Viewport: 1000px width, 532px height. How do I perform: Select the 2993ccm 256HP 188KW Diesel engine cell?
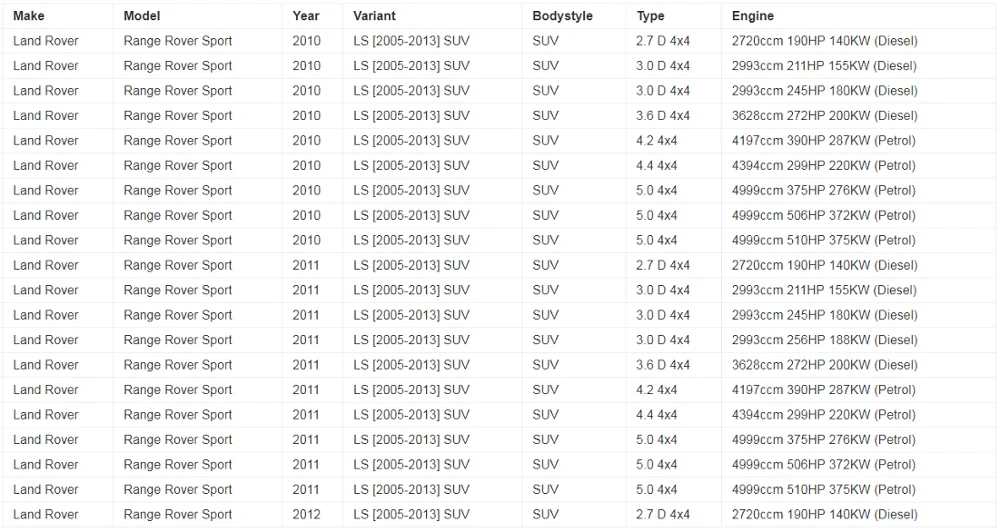click(824, 340)
